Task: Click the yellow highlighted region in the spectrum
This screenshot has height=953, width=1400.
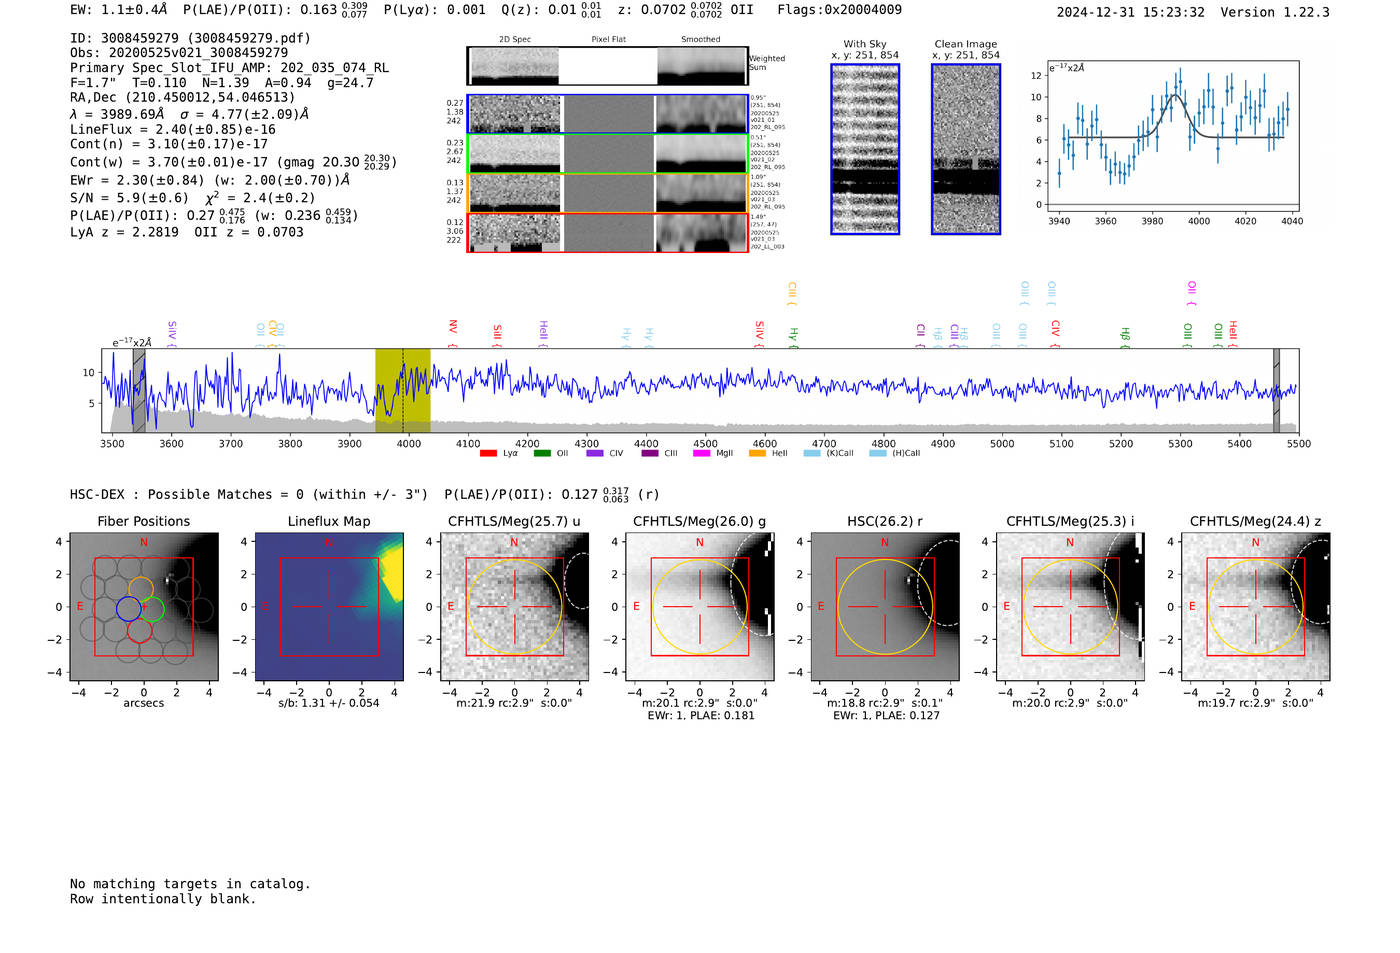Action: point(403,390)
